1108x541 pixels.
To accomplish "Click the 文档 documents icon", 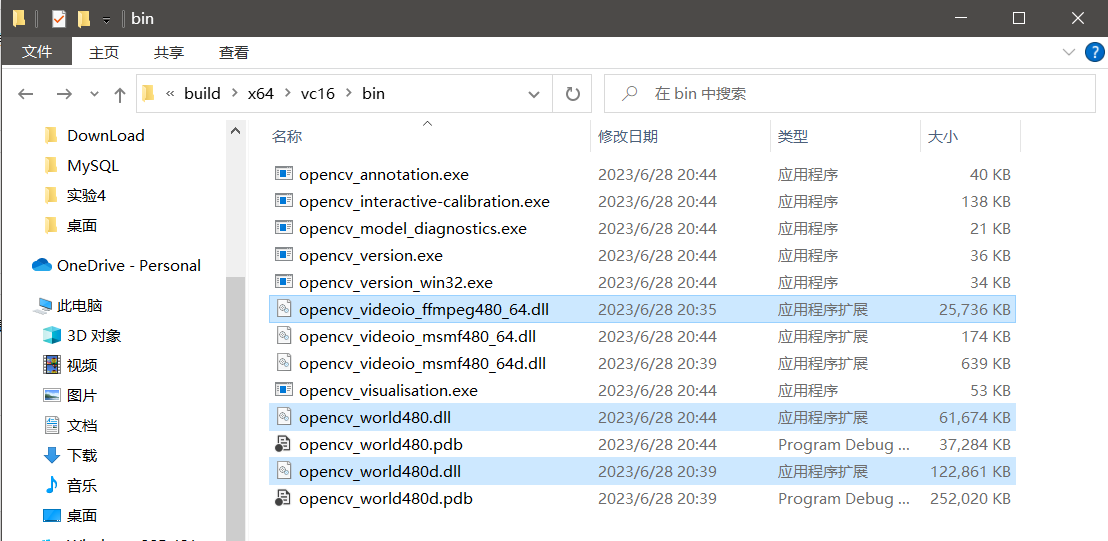I will pos(52,425).
